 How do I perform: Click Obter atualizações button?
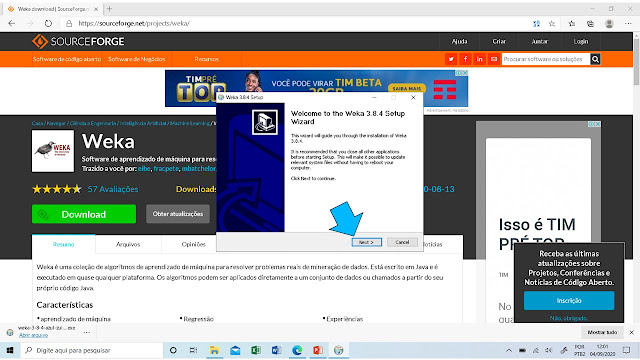pyautogui.click(x=178, y=214)
